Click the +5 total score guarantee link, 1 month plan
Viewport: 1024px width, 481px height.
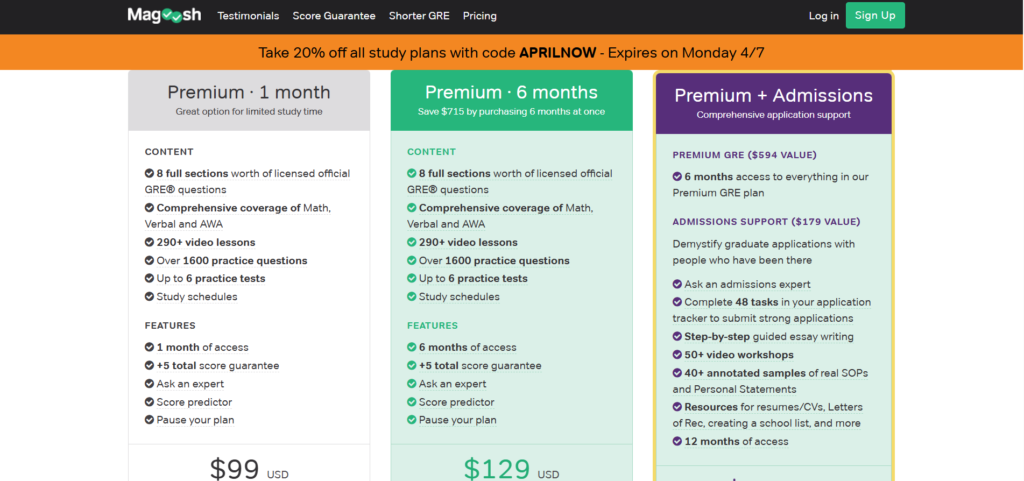[218, 365]
